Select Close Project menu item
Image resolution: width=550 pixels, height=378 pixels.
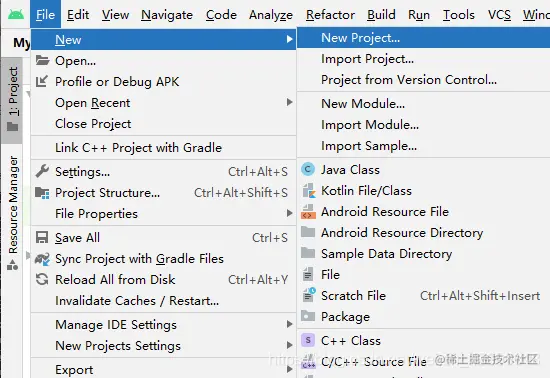[x=163, y=124]
